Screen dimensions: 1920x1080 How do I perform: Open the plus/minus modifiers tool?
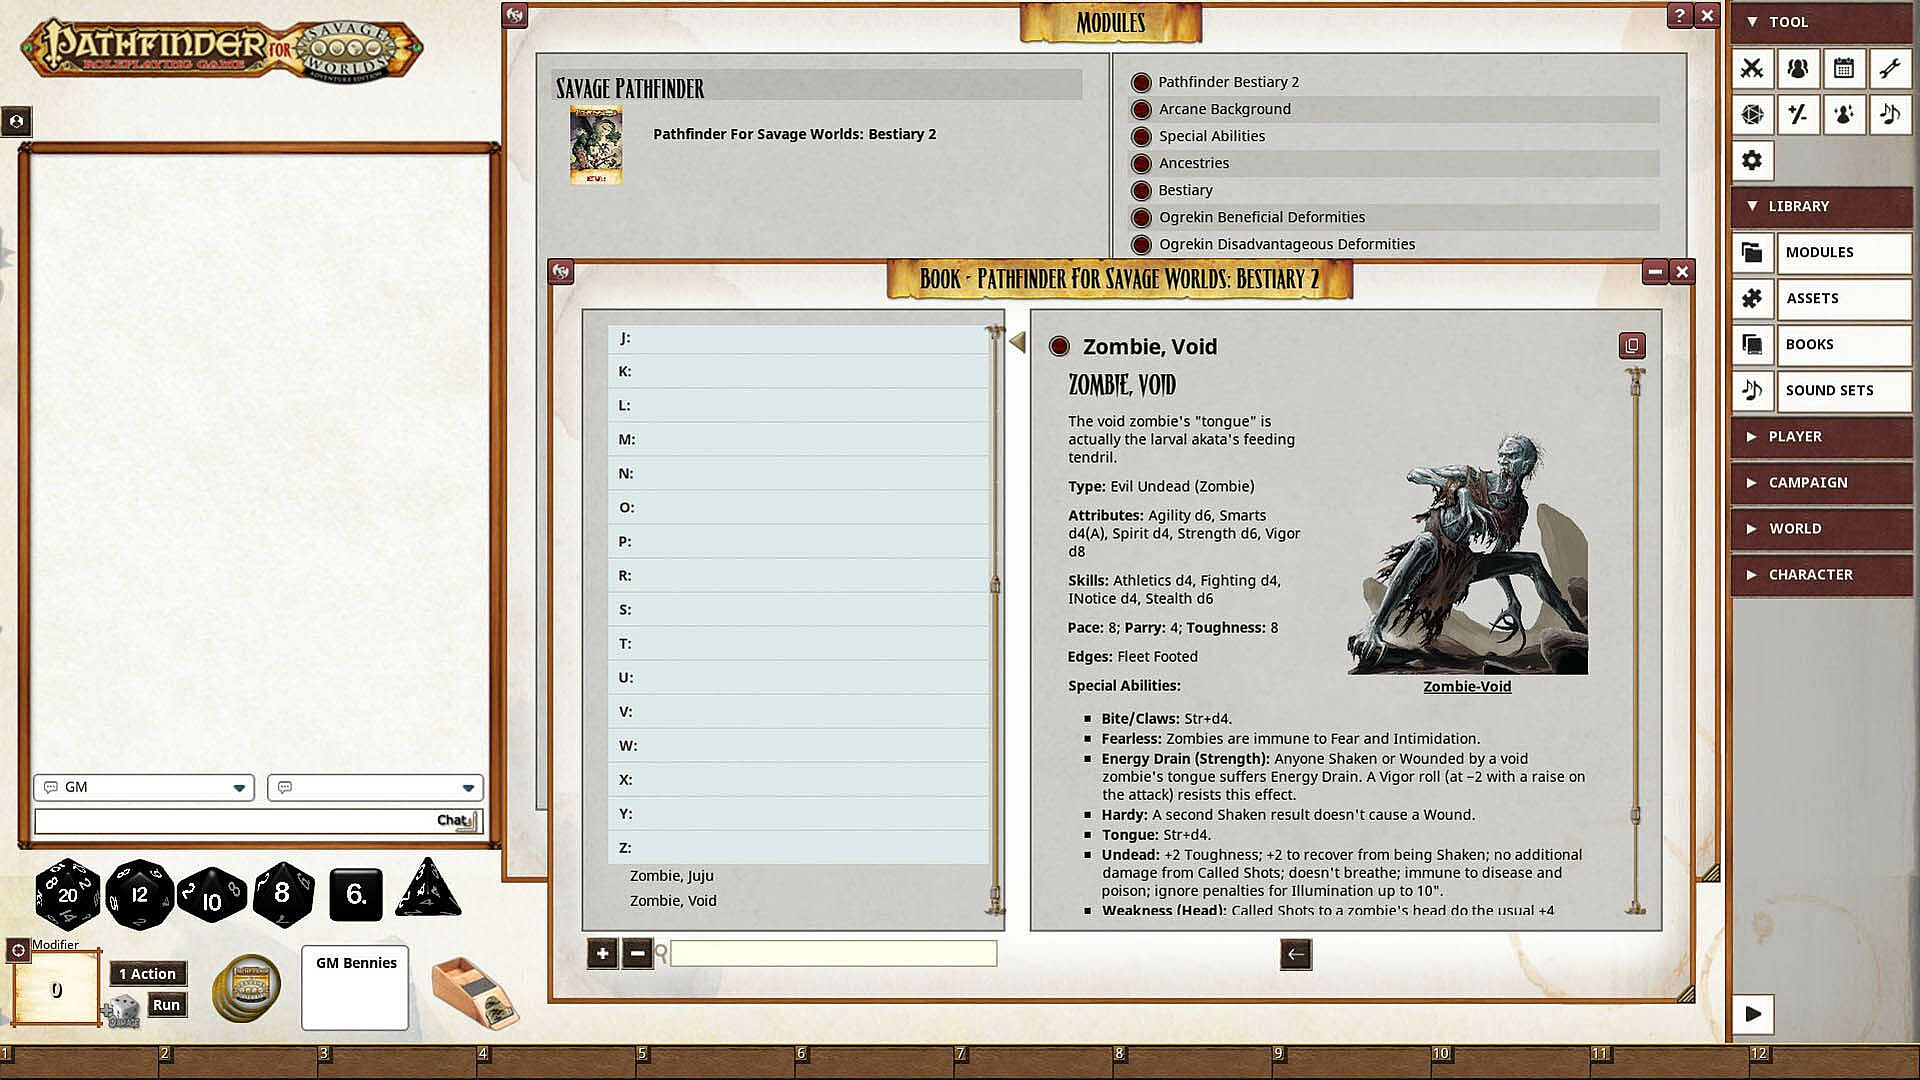tap(1798, 114)
